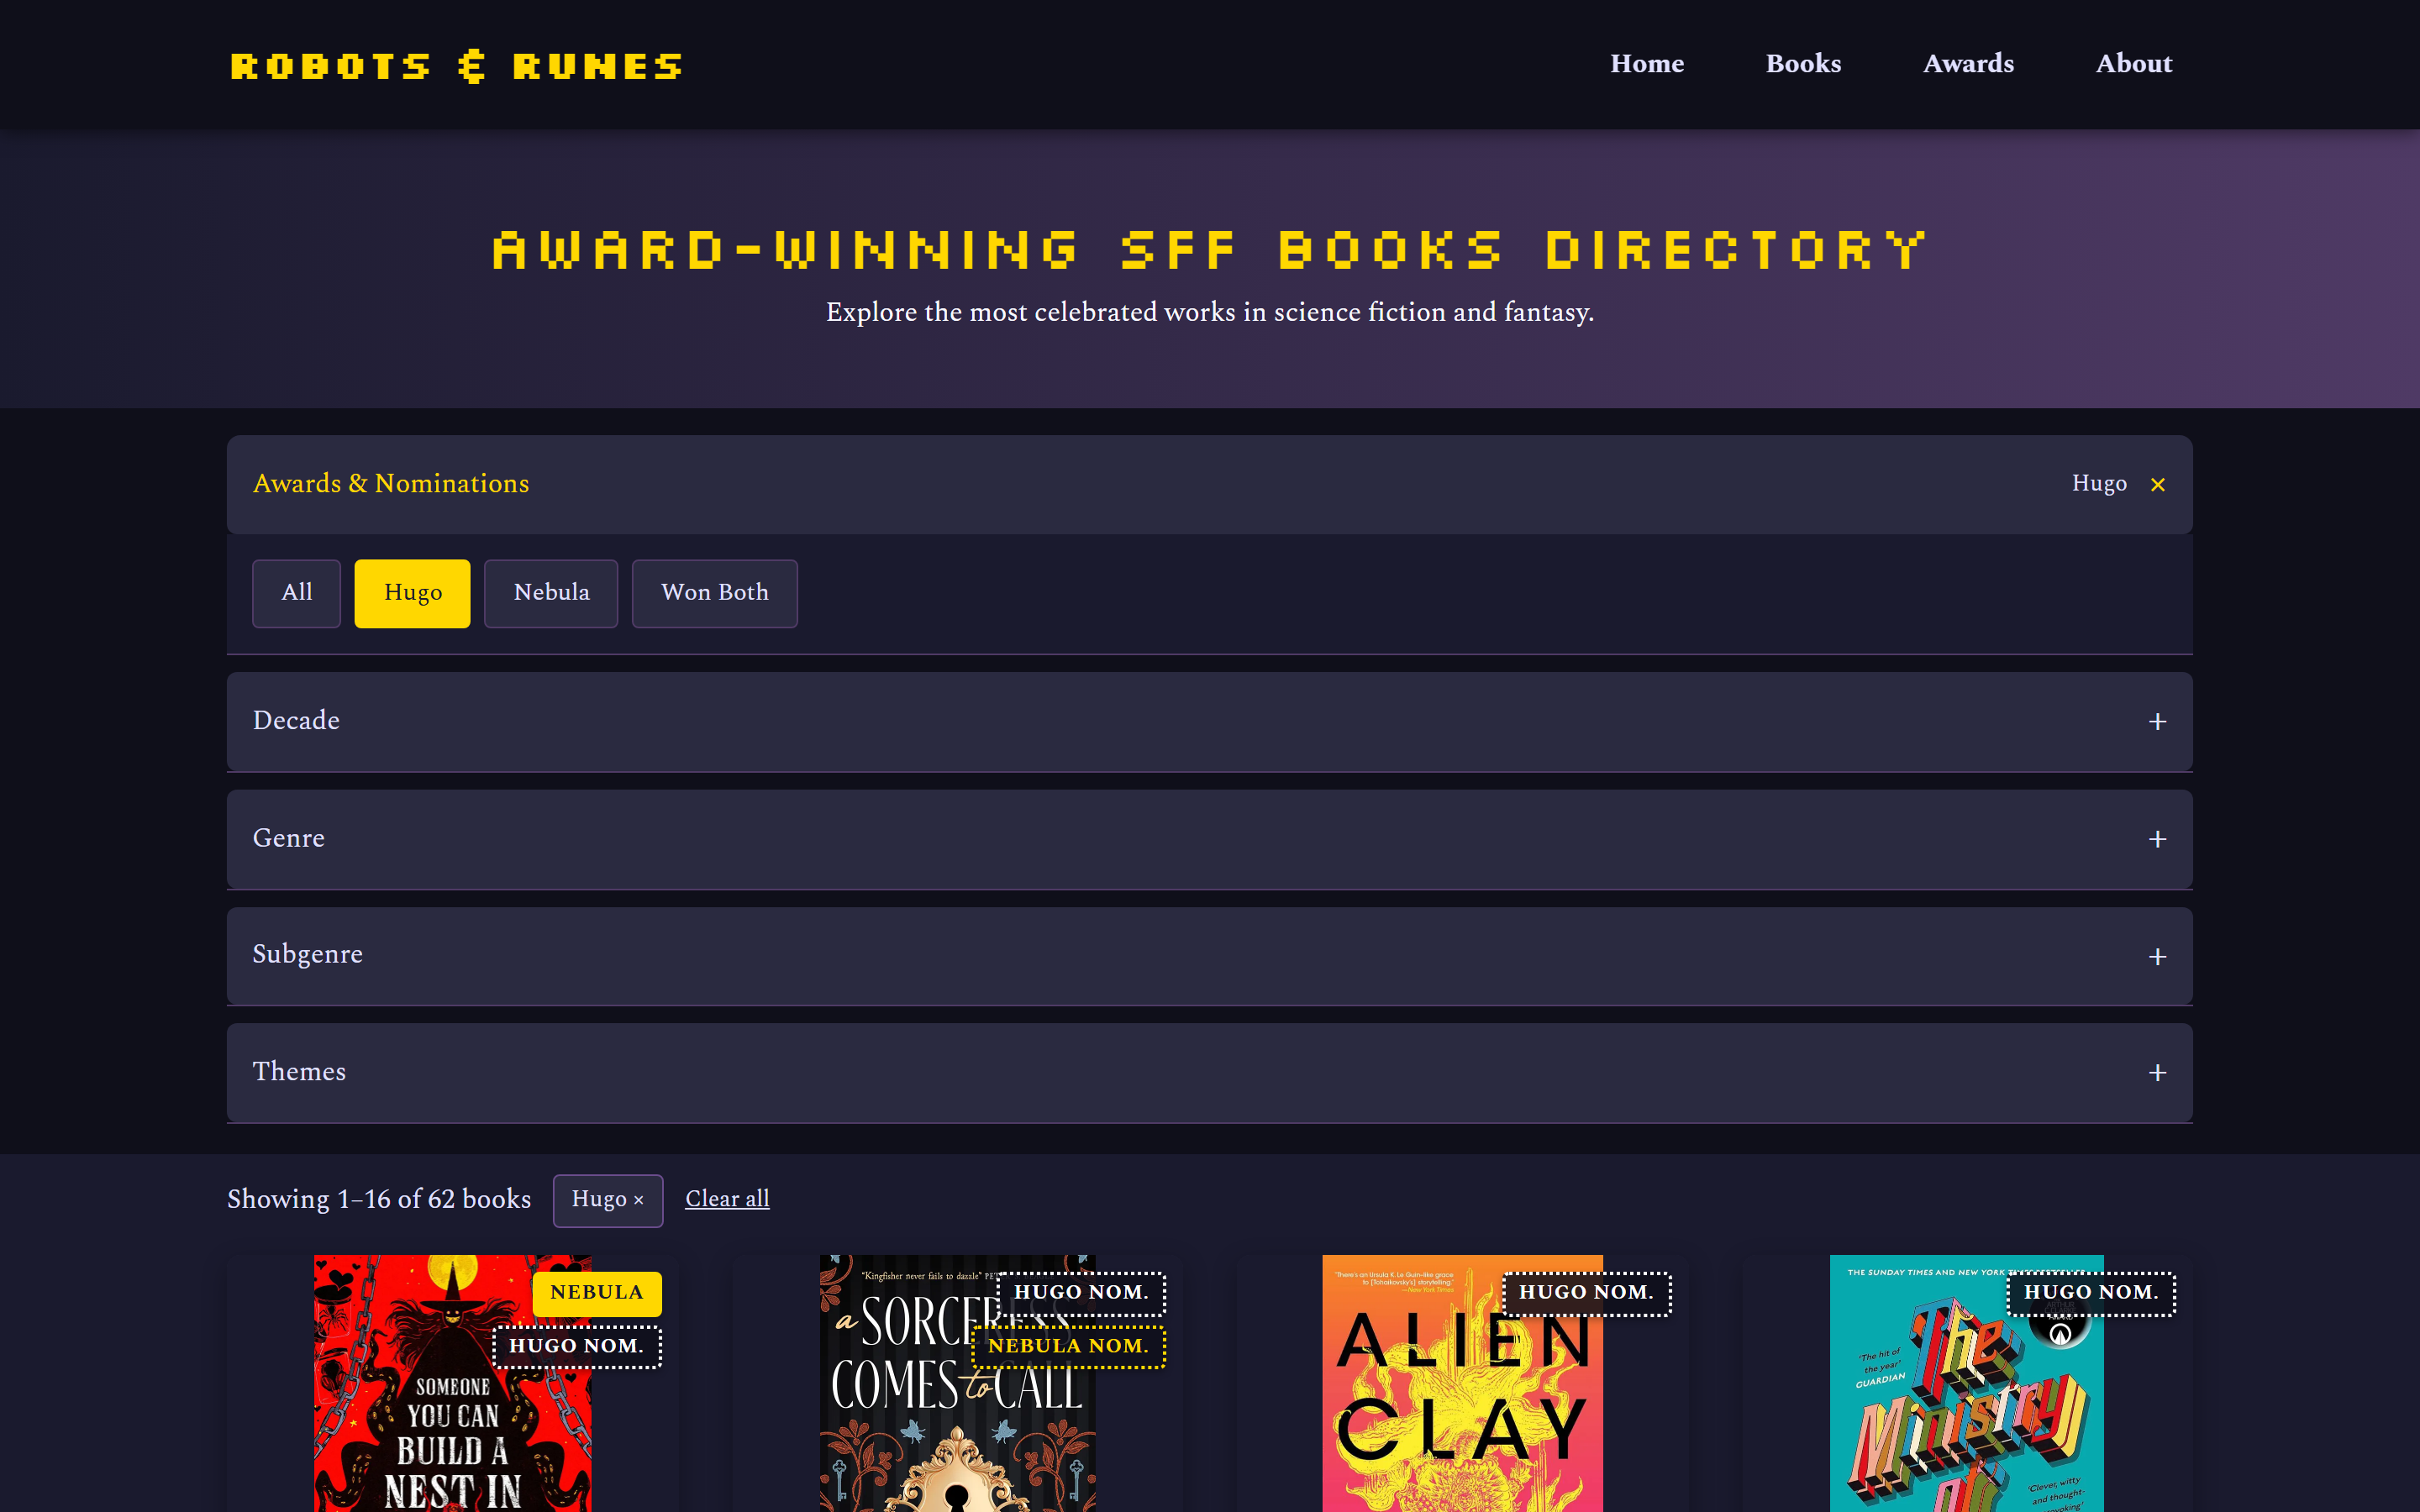Remove the Hugo × active filter tag
The width and height of the screenshot is (2420, 1512).
[x=607, y=1200]
